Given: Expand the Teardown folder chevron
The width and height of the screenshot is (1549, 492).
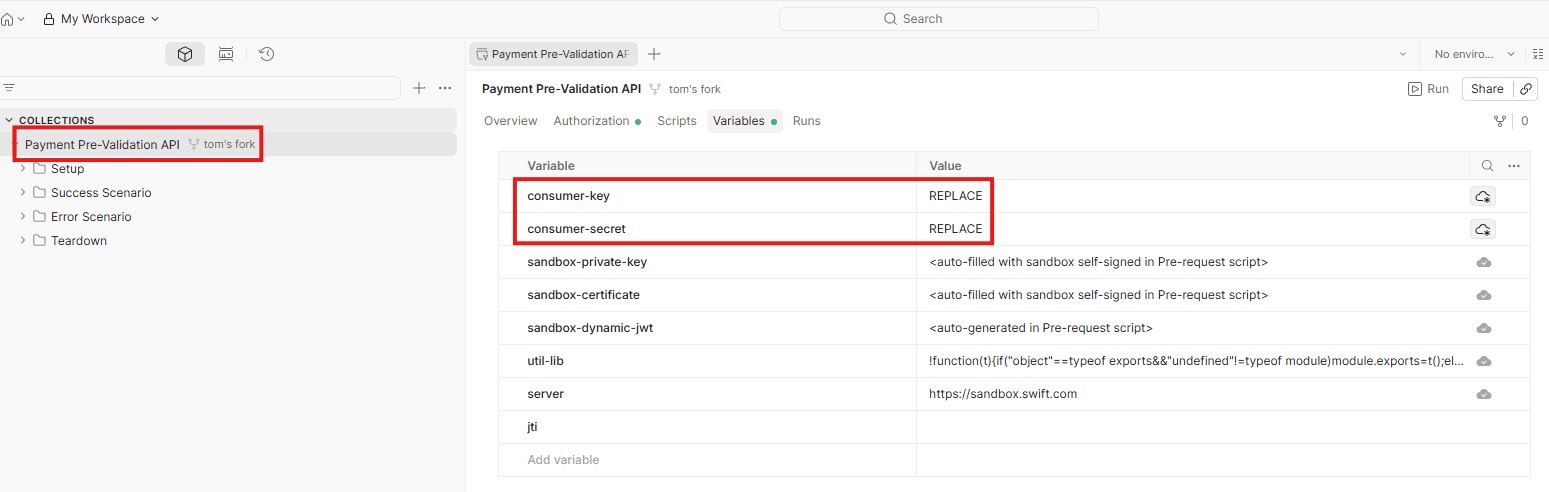Looking at the screenshot, I should pos(23,240).
